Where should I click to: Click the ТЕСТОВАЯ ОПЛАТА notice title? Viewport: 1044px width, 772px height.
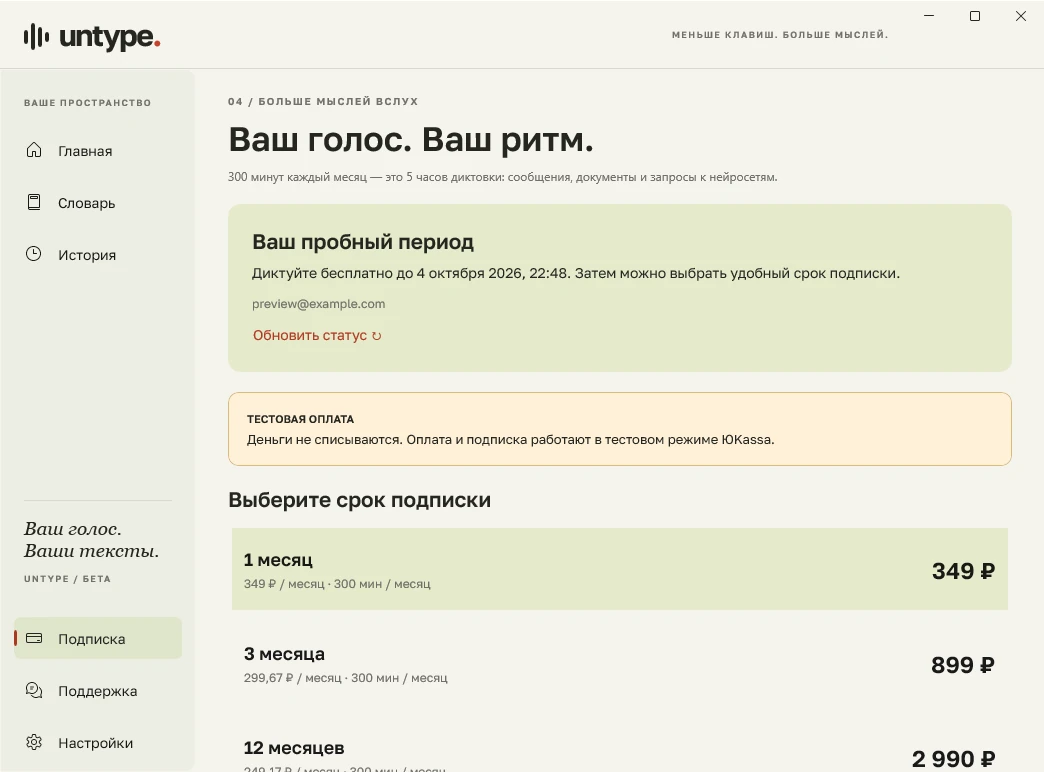300,419
